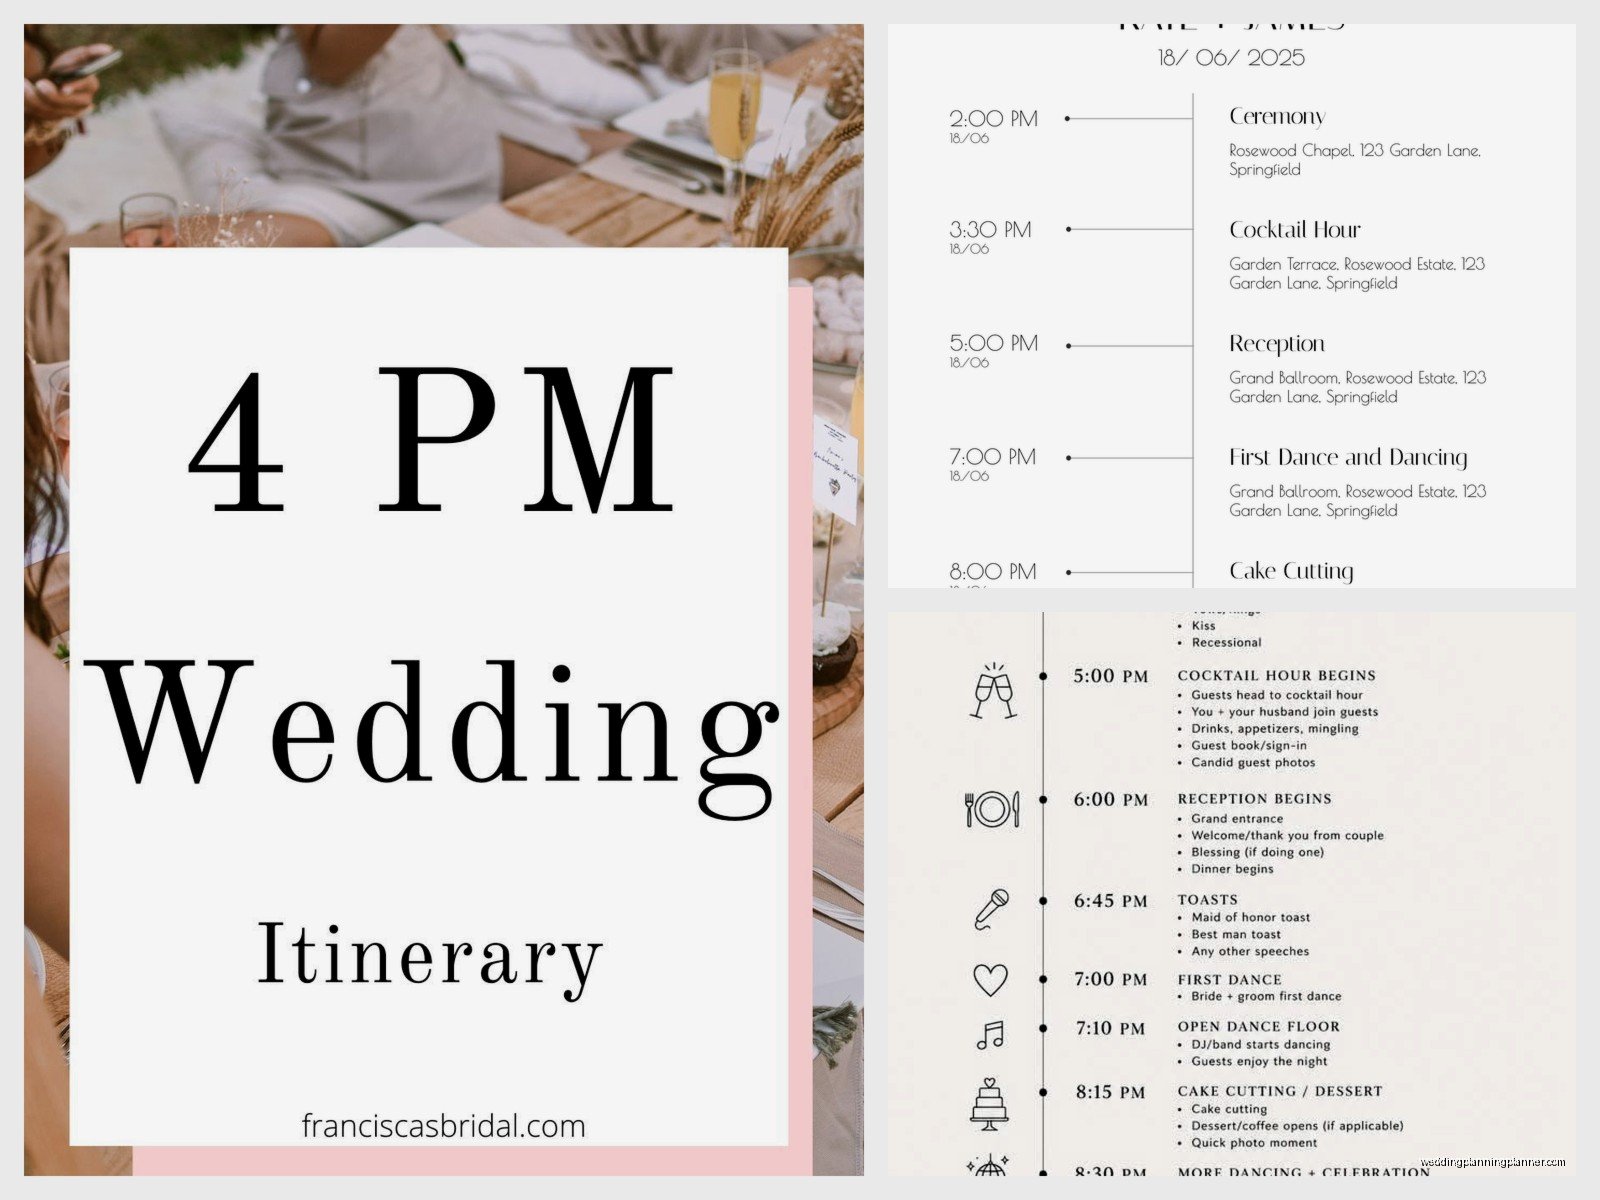Click the '6:00 PM' time label
This screenshot has height=1200, width=1600.
point(1110,800)
